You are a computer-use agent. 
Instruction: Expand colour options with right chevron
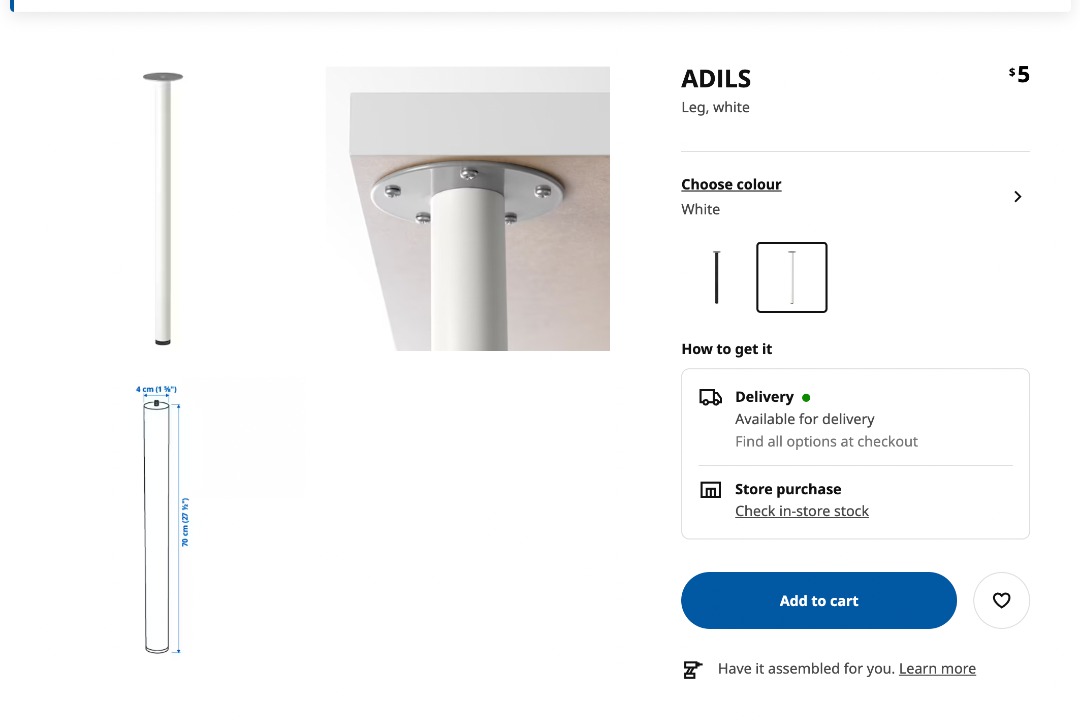coord(1017,197)
